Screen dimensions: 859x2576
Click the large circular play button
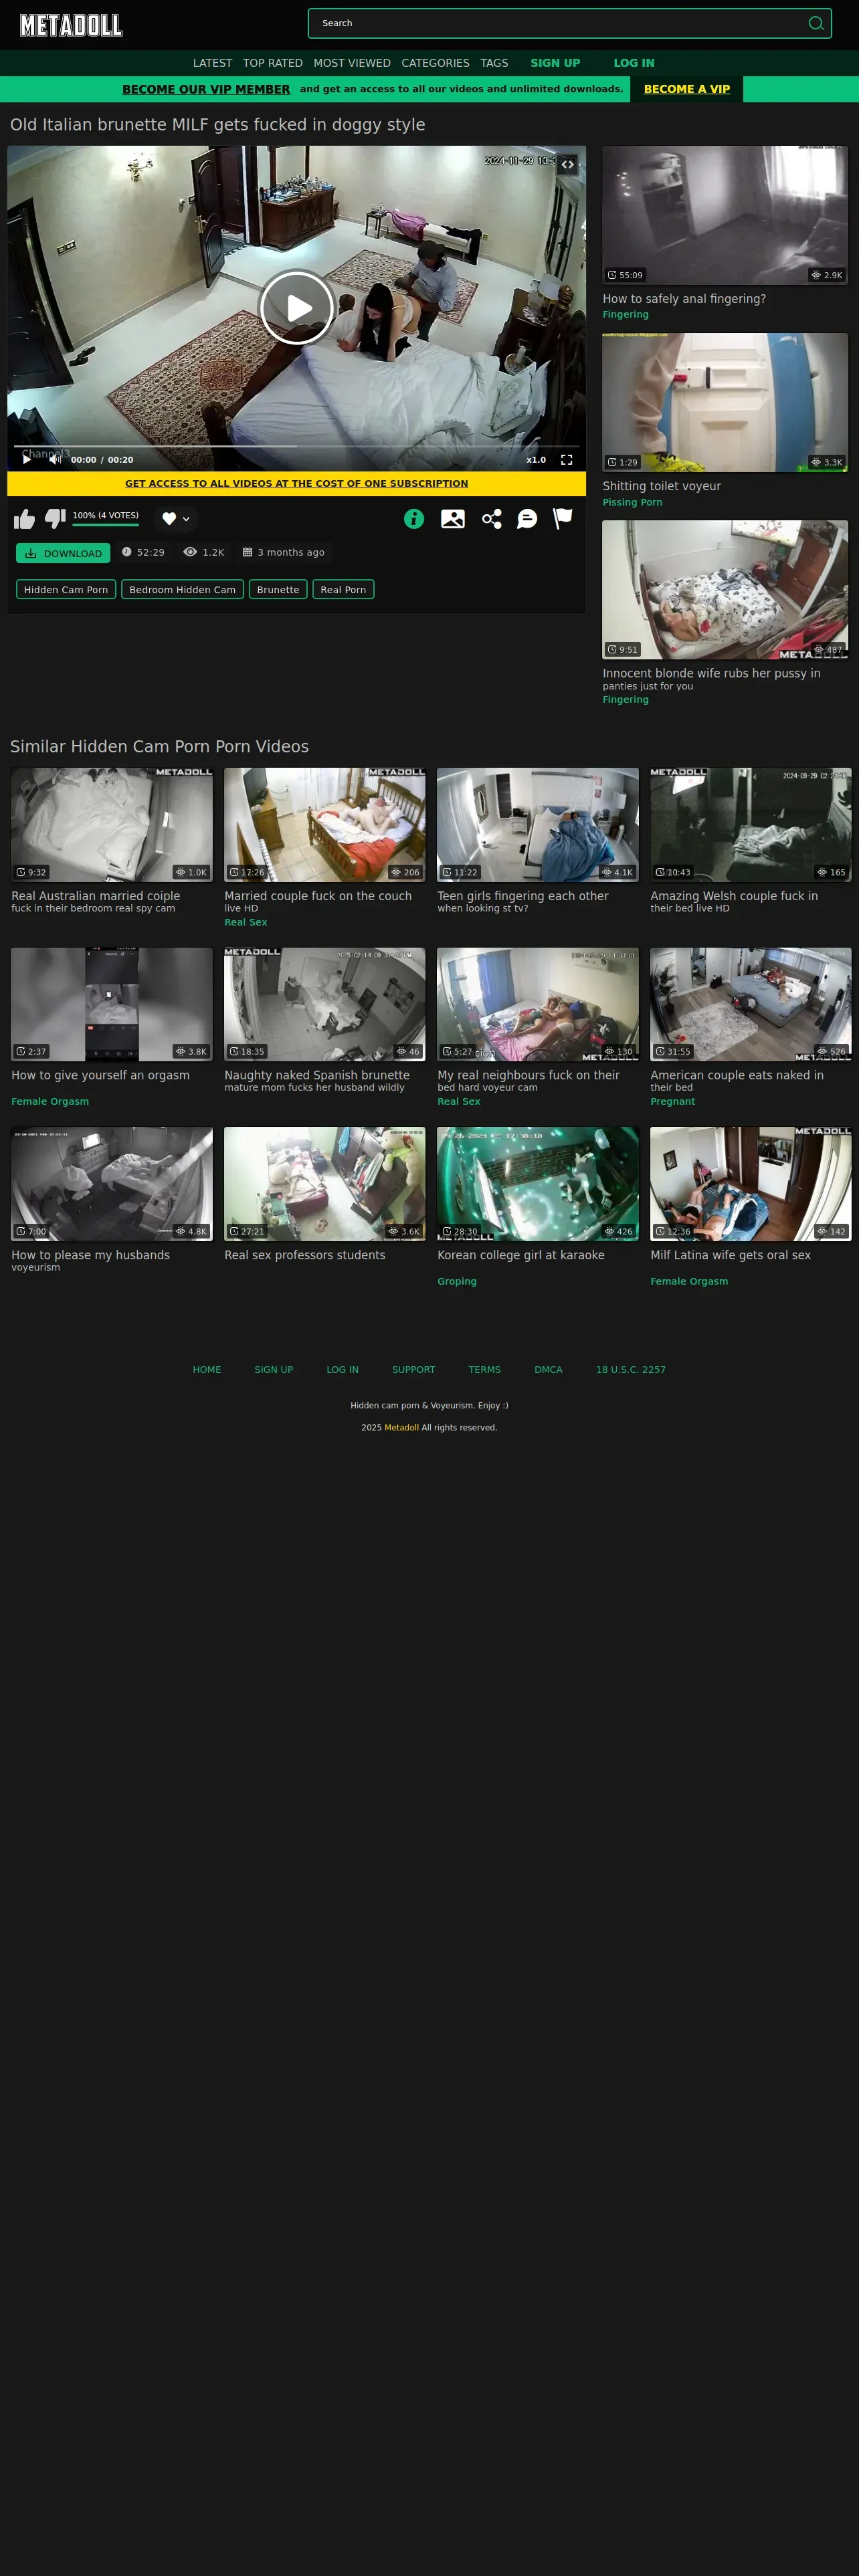coord(297,308)
